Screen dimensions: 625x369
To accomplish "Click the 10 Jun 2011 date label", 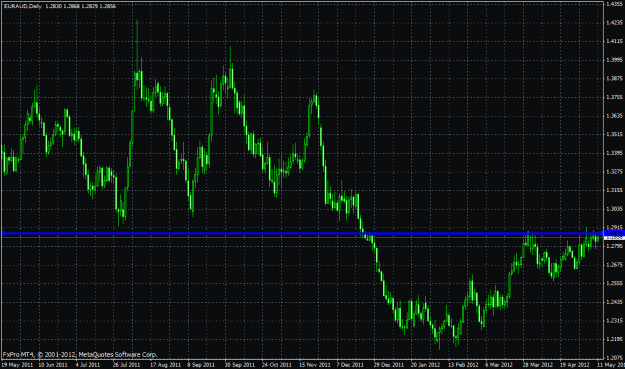I will tap(53, 365).
